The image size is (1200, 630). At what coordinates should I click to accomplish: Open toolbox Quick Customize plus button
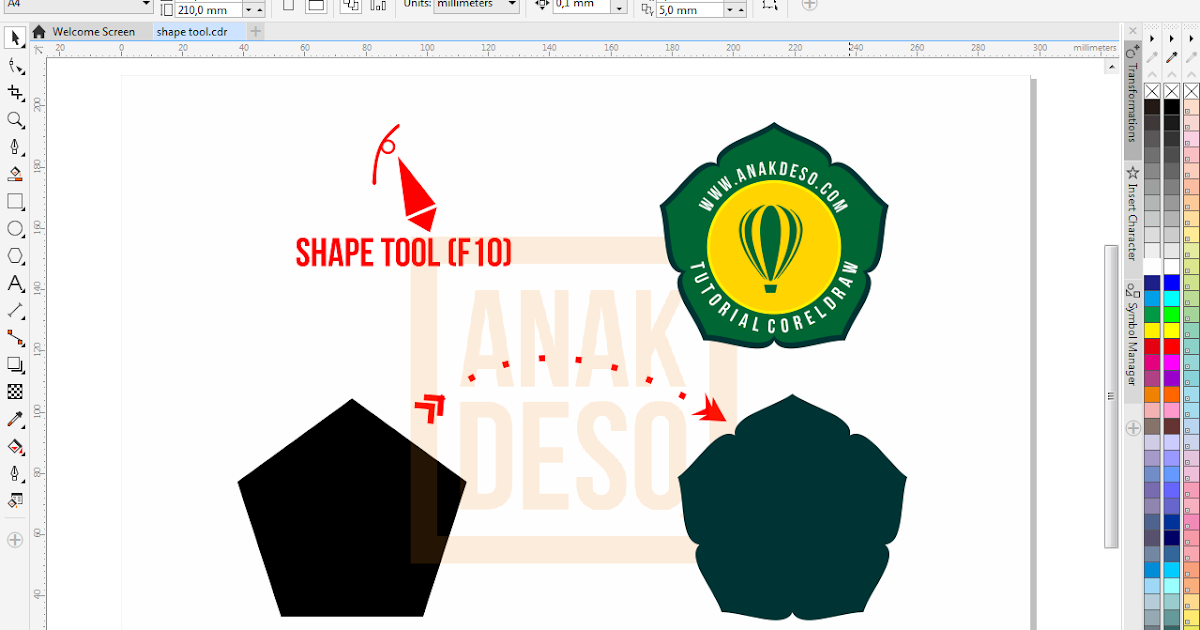[x=15, y=540]
